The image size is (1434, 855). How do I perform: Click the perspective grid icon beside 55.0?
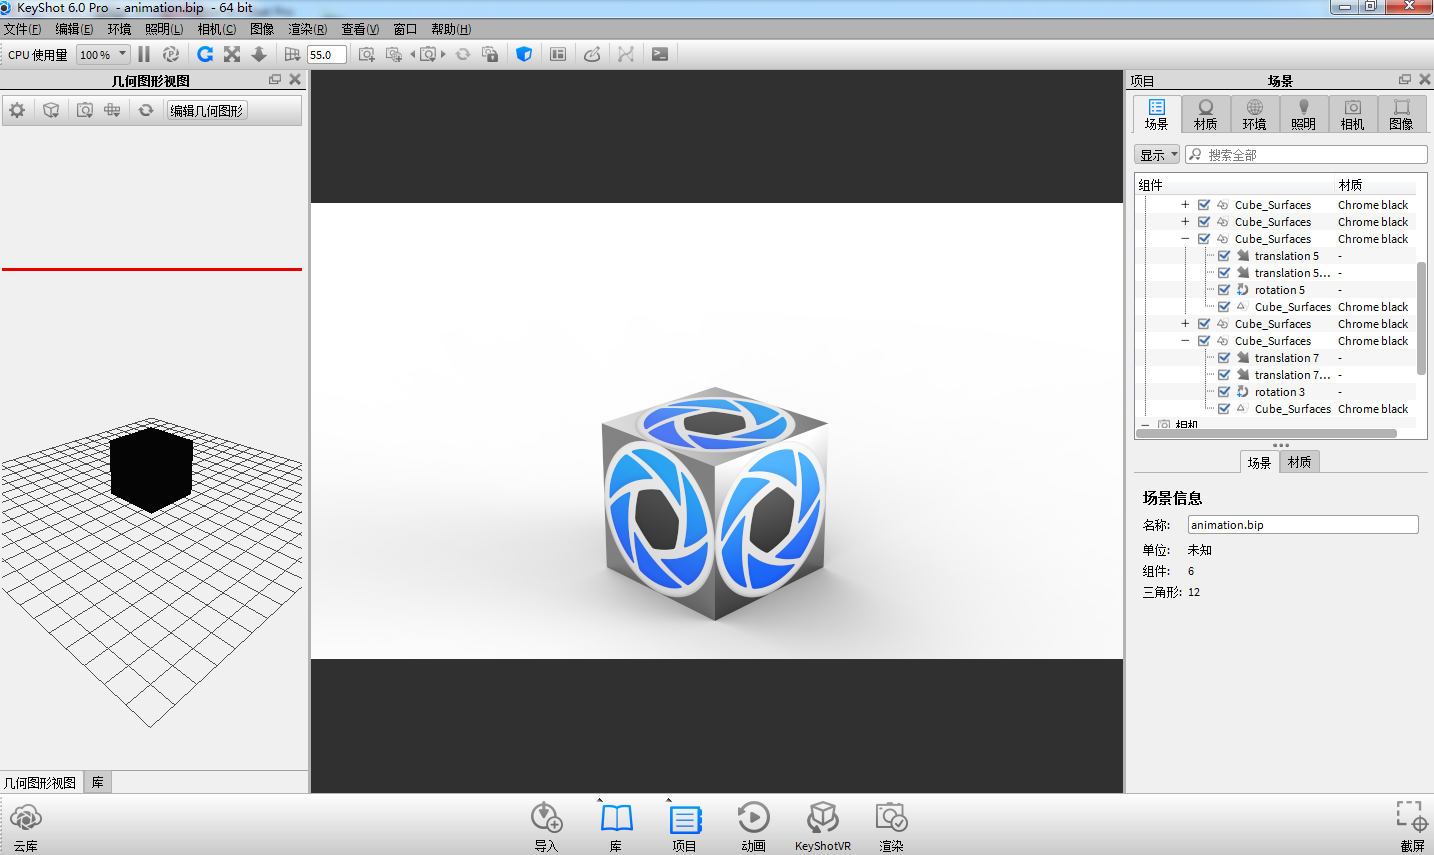click(x=292, y=54)
